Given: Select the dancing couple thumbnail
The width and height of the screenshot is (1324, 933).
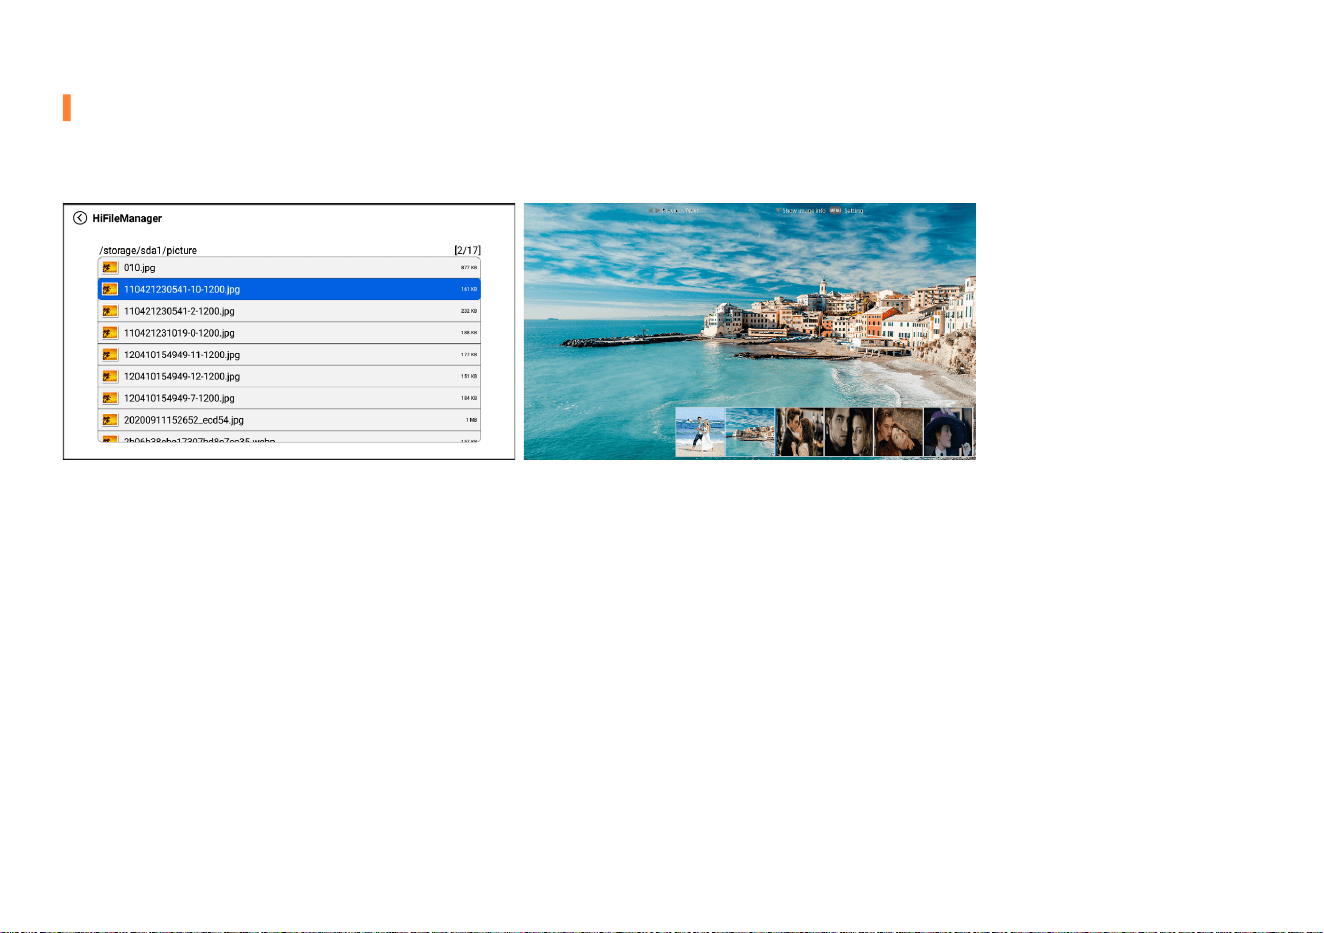Looking at the screenshot, I should 800,432.
